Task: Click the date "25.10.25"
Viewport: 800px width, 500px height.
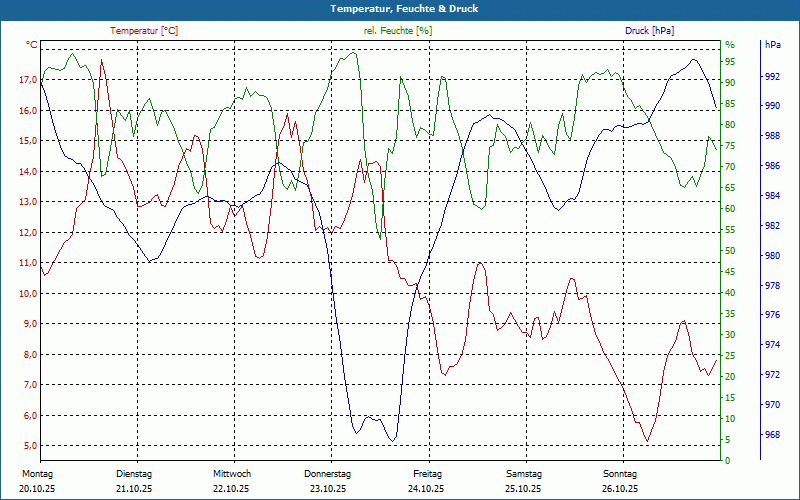Action: 523,489
